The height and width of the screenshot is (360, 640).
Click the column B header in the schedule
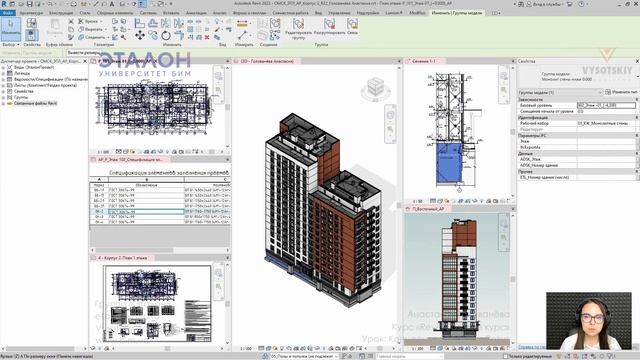click(147, 180)
